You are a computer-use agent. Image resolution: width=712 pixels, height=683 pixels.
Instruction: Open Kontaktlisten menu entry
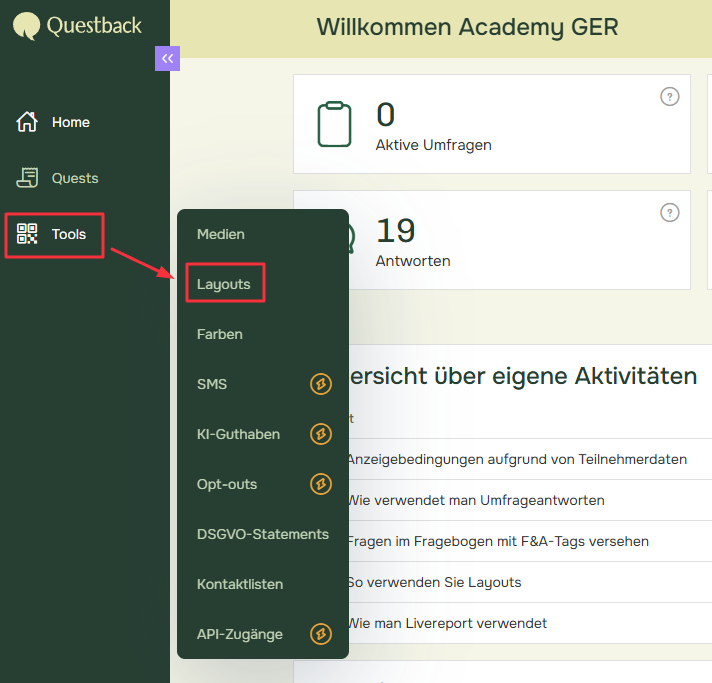(x=240, y=584)
